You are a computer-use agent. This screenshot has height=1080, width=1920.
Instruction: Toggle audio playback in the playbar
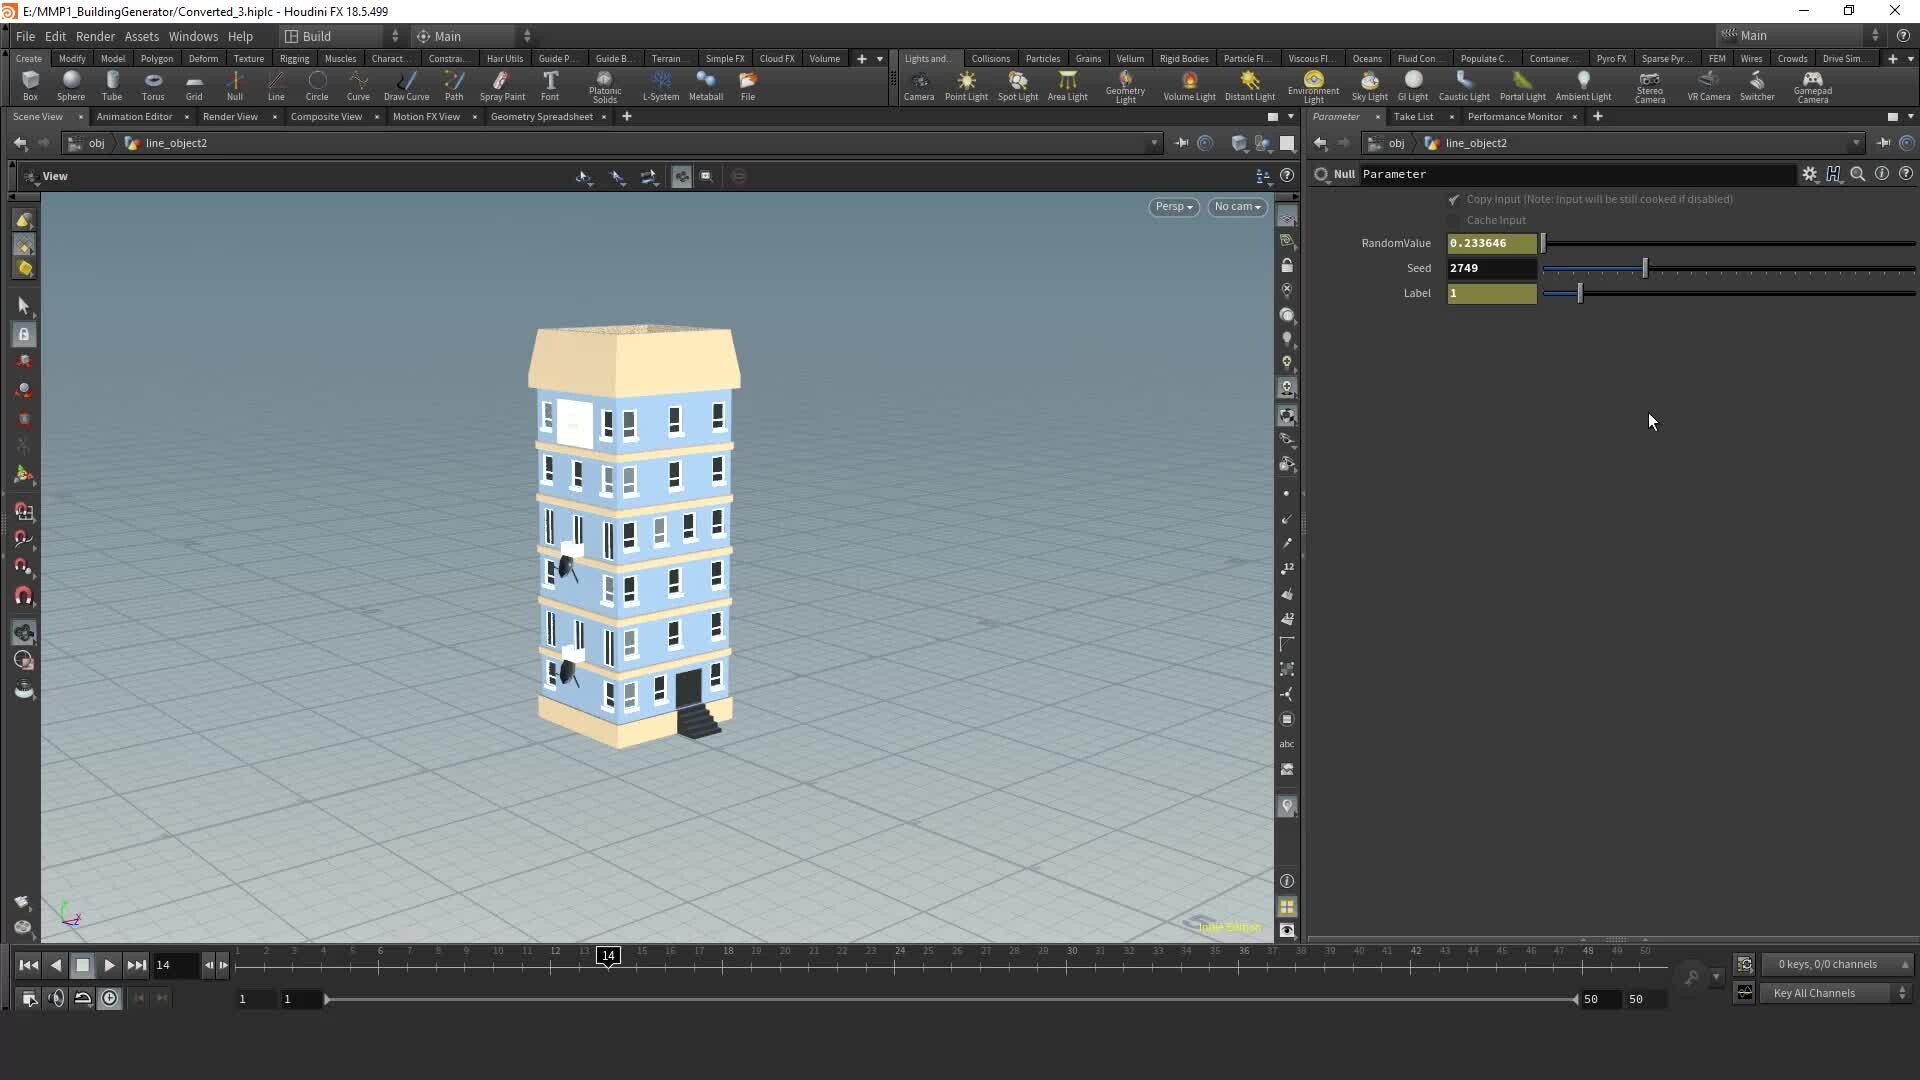click(55, 998)
